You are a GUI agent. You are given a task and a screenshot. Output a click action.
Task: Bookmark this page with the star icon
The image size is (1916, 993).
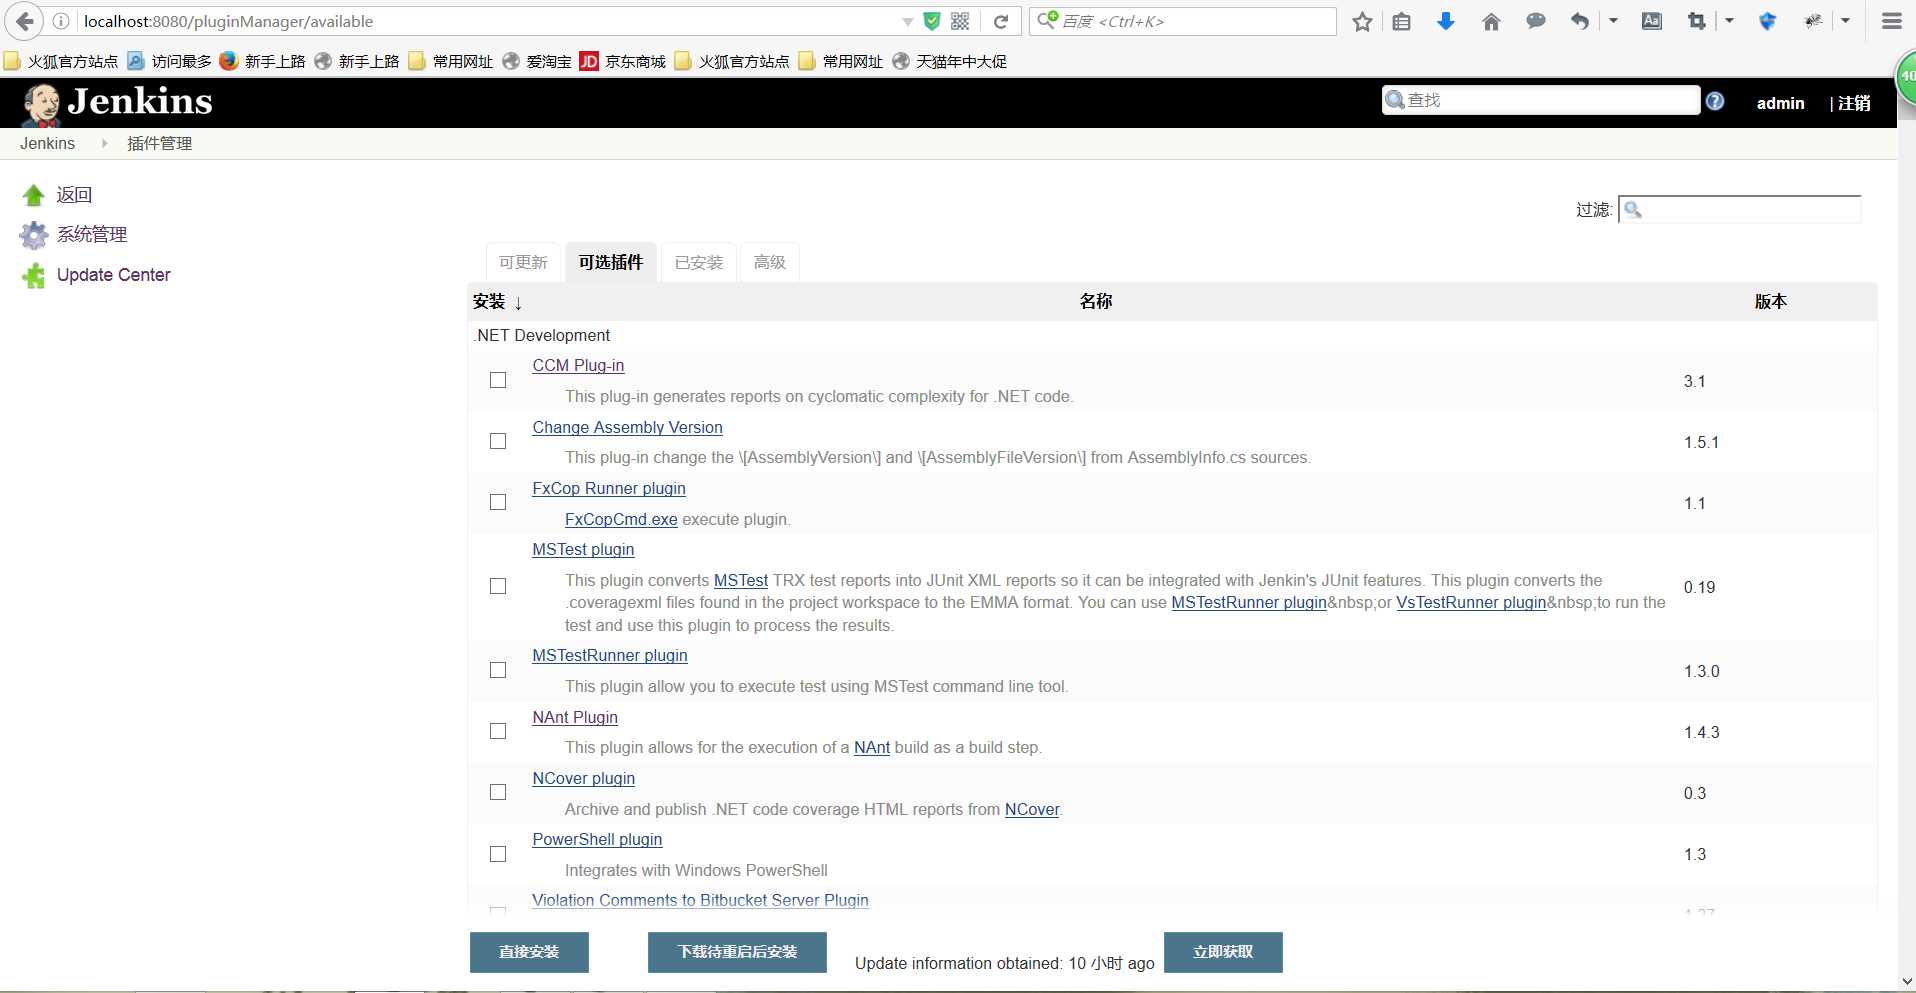[x=1362, y=21]
